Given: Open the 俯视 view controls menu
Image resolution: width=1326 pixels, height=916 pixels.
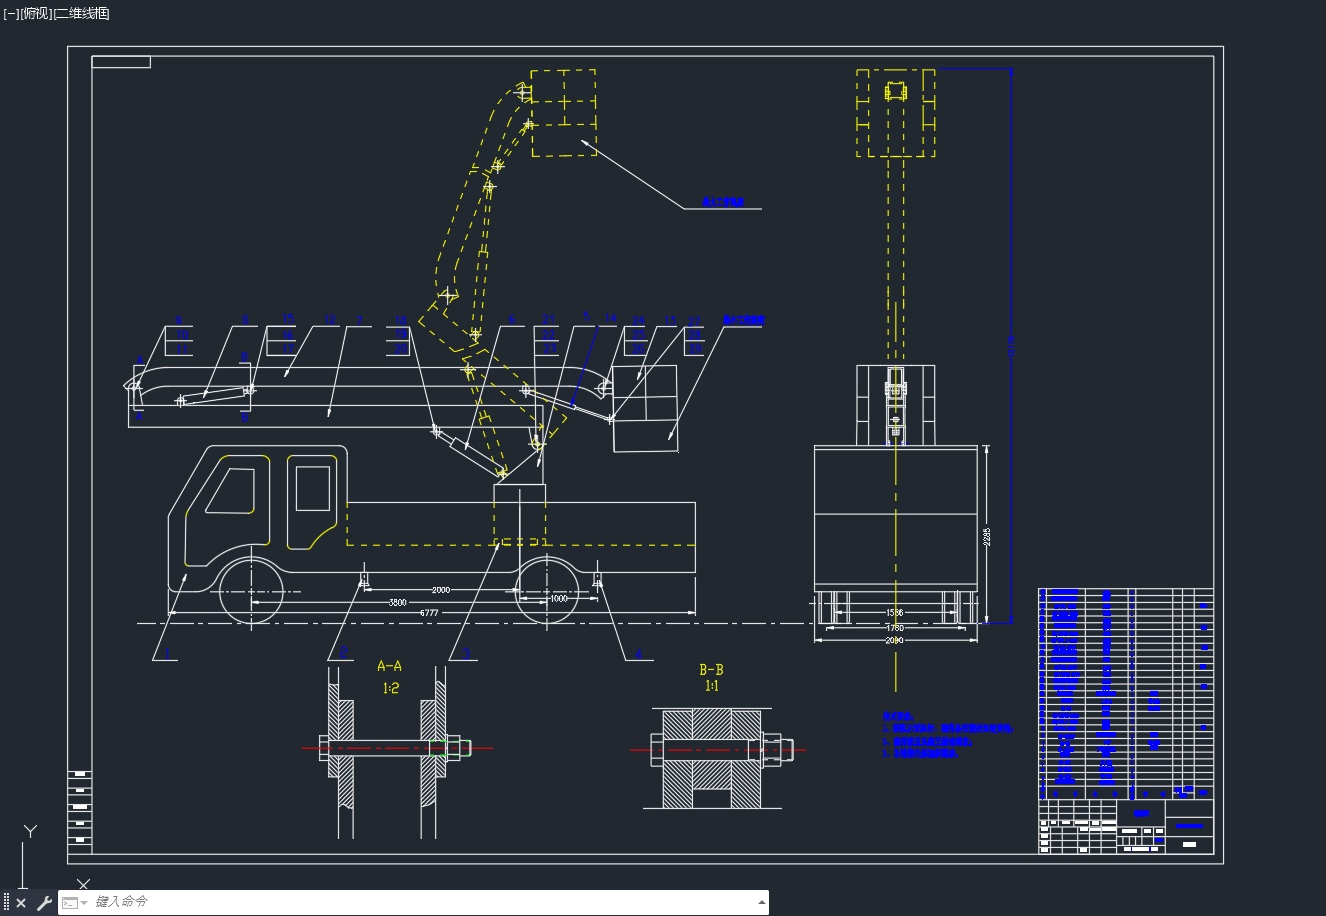Looking at the screenshot, I should [37, 13].
